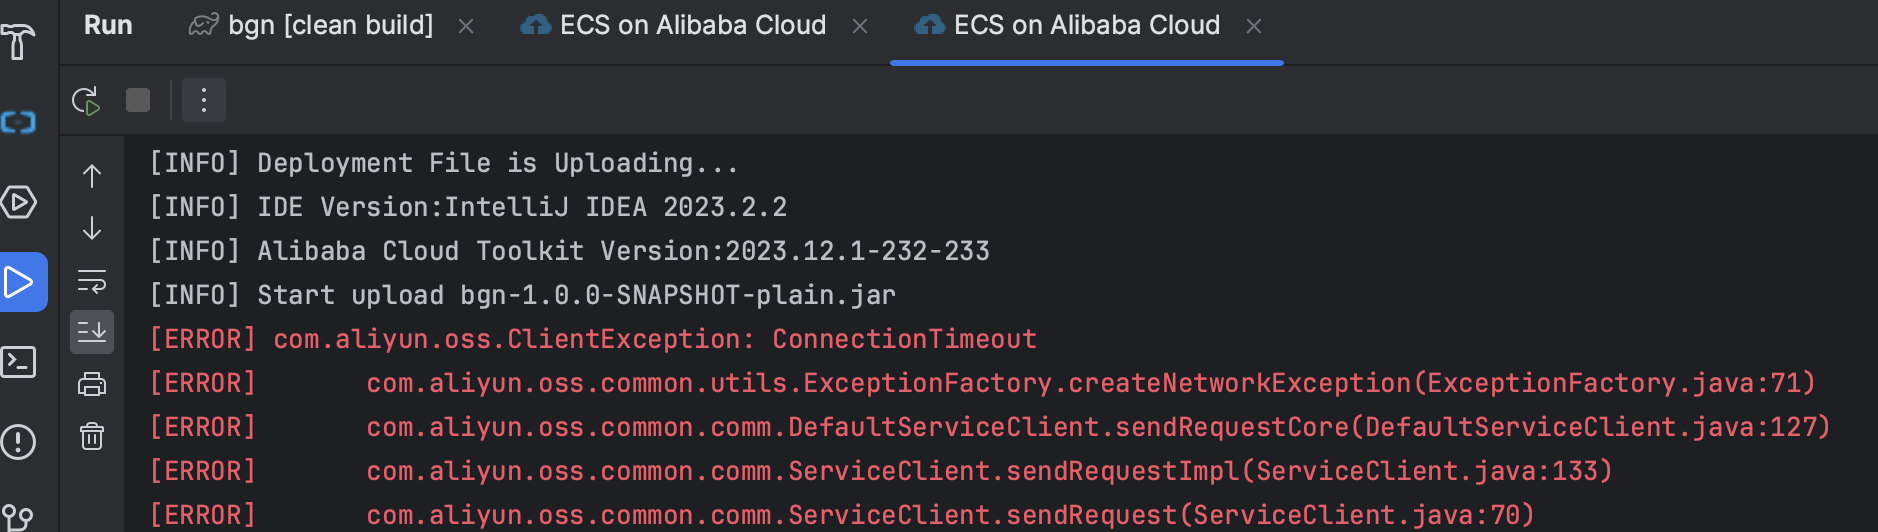
Task: Print the console output
Action: point(92,384)
